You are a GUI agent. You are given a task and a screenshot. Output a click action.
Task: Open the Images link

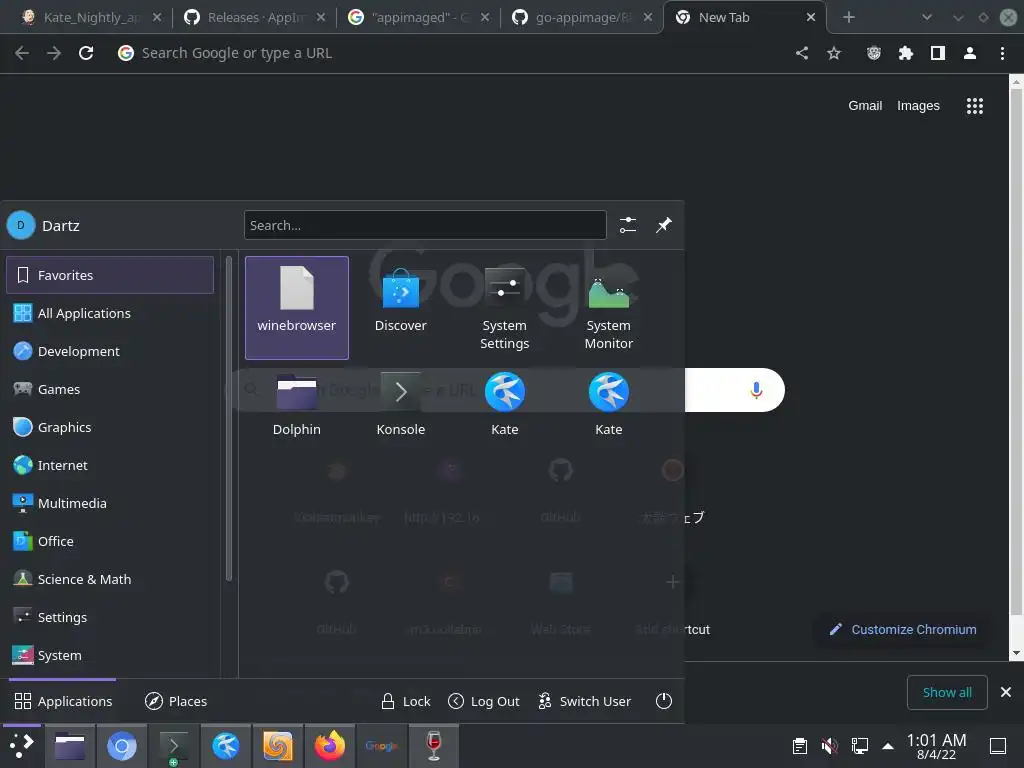[918, 106]
